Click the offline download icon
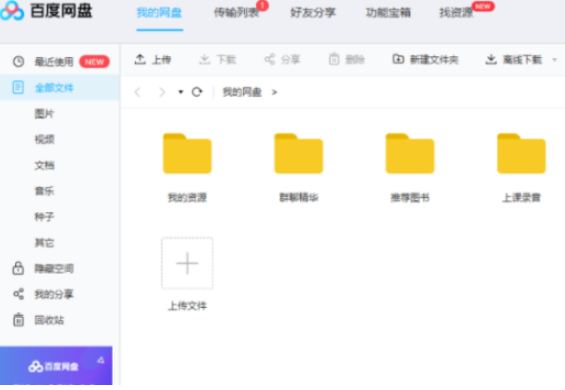Viewport: 565px width, 390px height. click(x=491, y=59)
